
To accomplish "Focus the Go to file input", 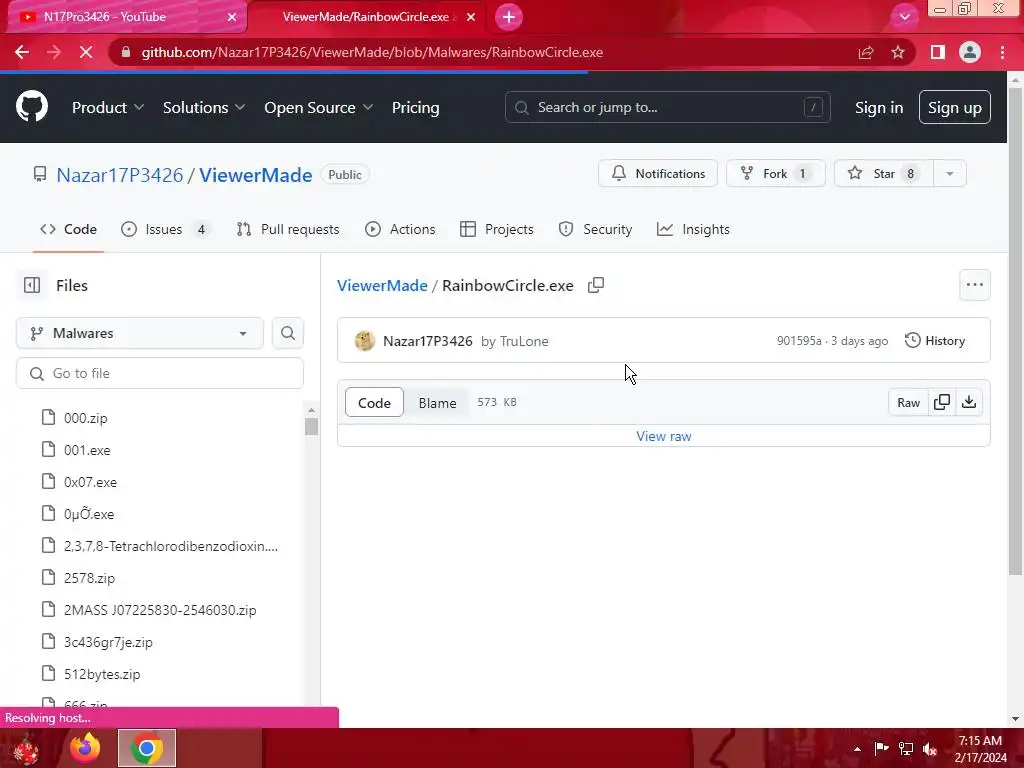I will [160, 374].
